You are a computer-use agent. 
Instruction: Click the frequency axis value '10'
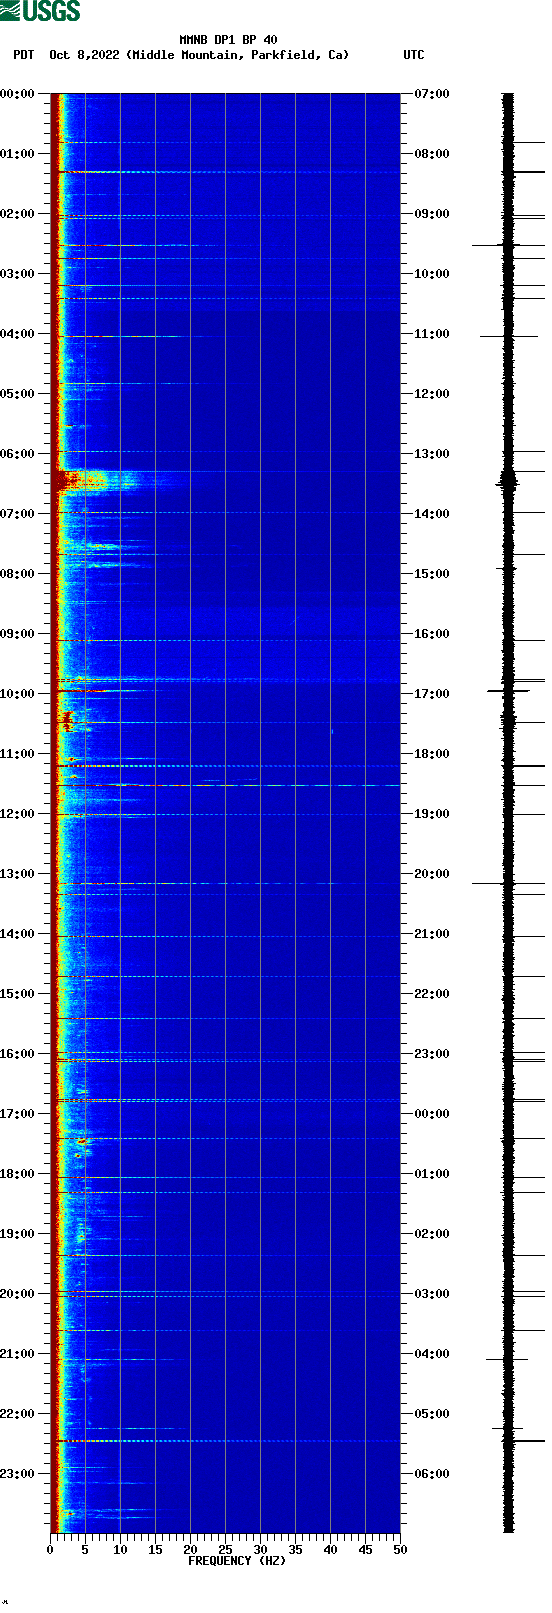[120, 1550]
